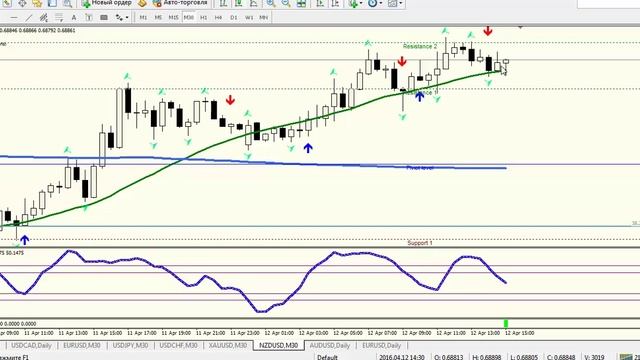640x360 pixels.
Task: Click the Default profile in status bar
Action: click(327, 357)
